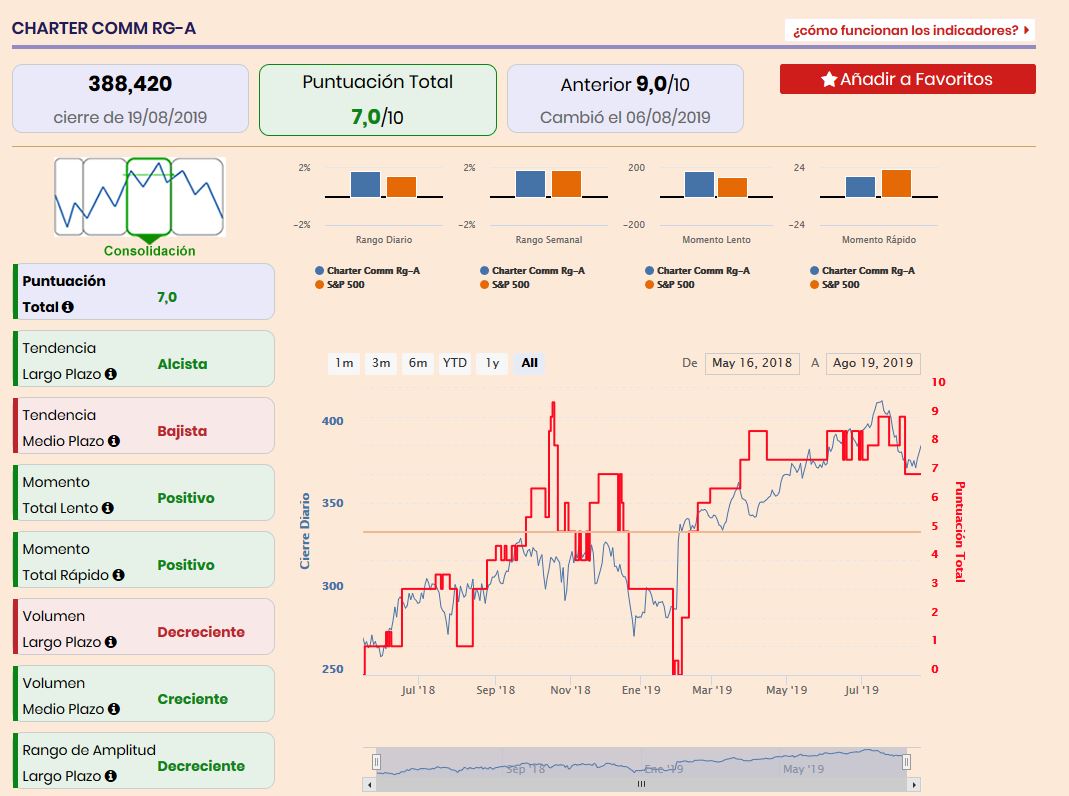The image size is (1069, 796).
Task: Open info icon for Tendencia Largo Plazo
Action: click(110, 374)
